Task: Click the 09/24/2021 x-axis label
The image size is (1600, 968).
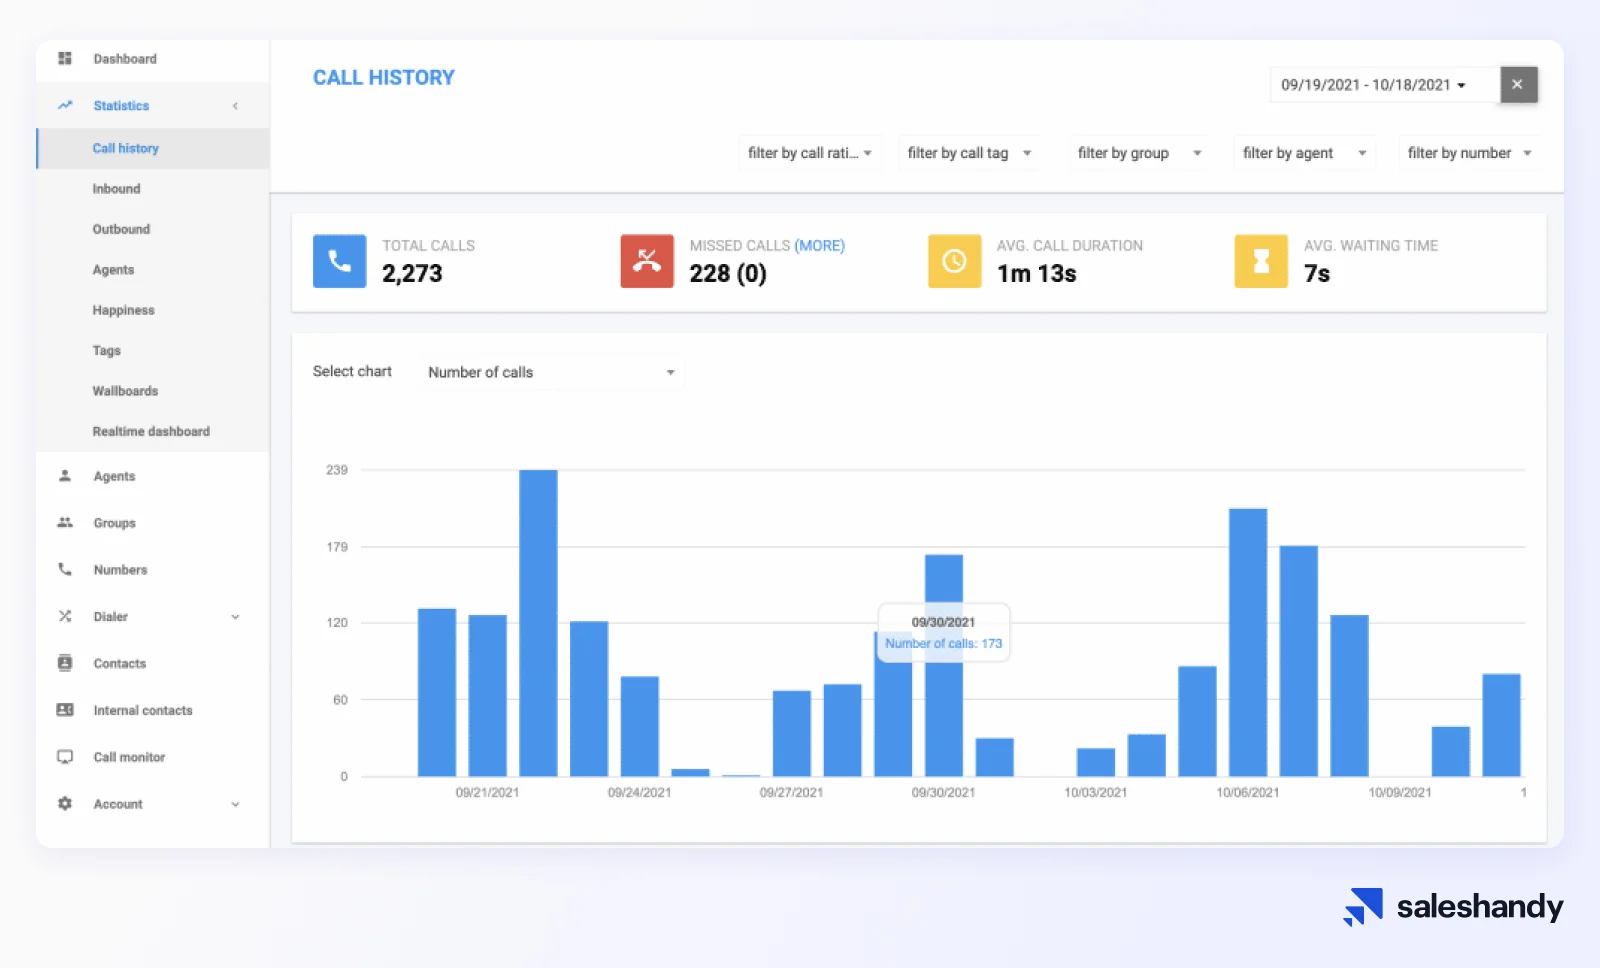Action: [x=639, y=793]
